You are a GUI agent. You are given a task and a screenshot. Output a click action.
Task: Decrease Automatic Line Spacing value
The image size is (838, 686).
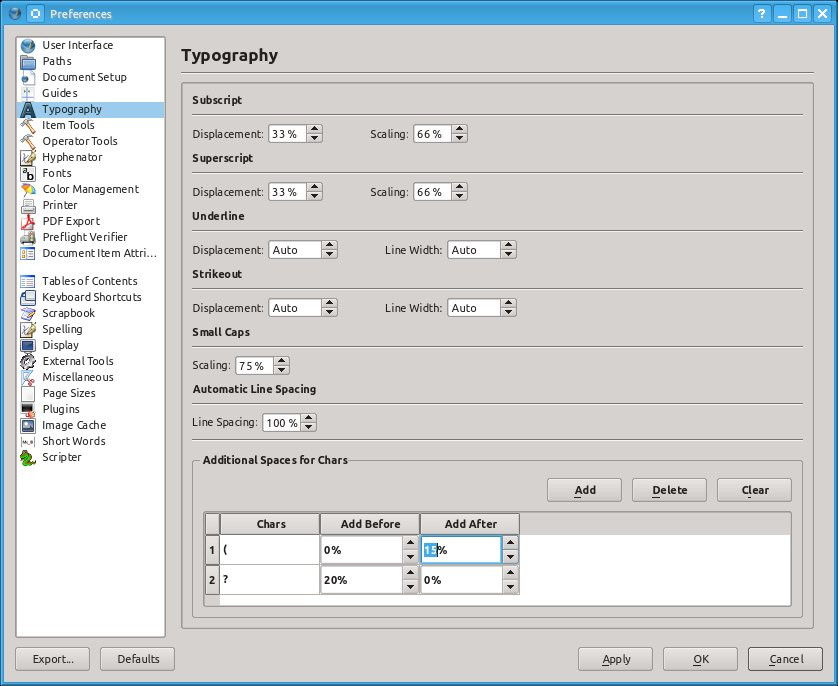coord(309,428)
